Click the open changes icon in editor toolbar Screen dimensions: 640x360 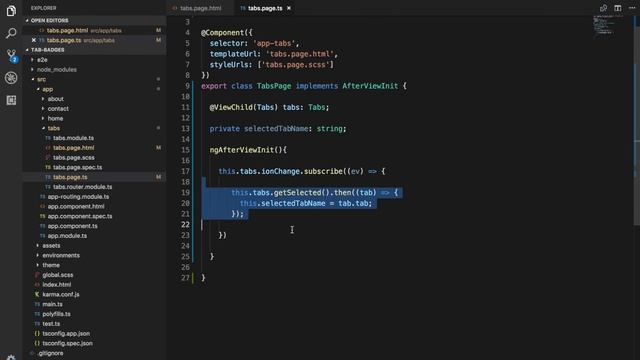coord(603,8)
